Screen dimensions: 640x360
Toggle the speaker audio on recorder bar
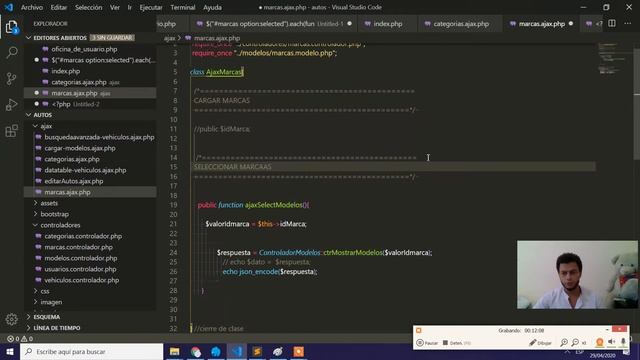[x=611, y=342]
